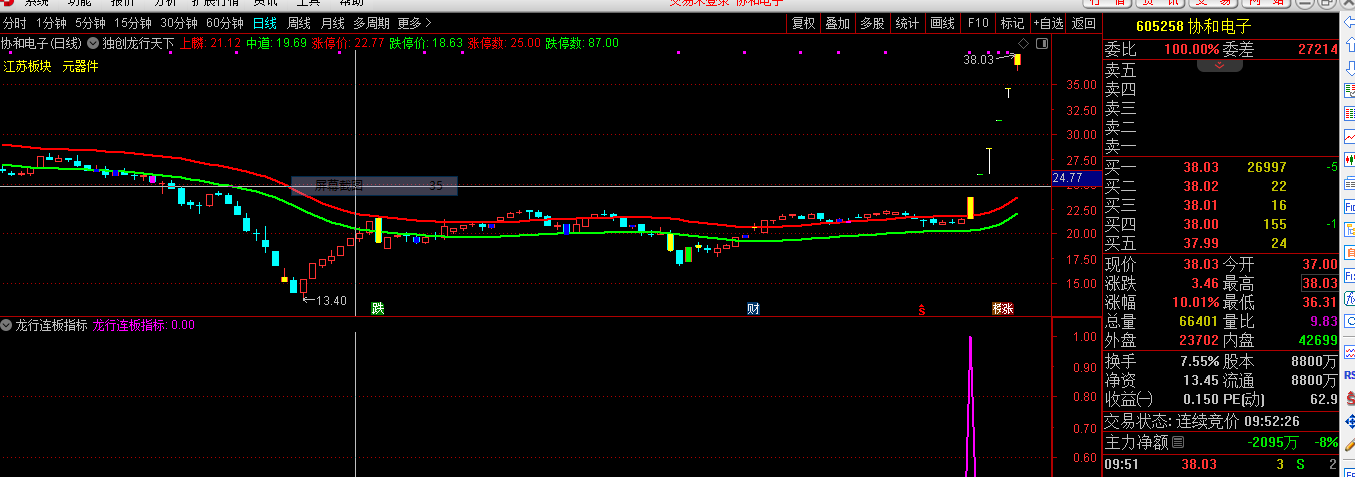The image size is (1355, 477).
Task: Click the 605258 协和电子 stock title
Action: point(1194,26)
